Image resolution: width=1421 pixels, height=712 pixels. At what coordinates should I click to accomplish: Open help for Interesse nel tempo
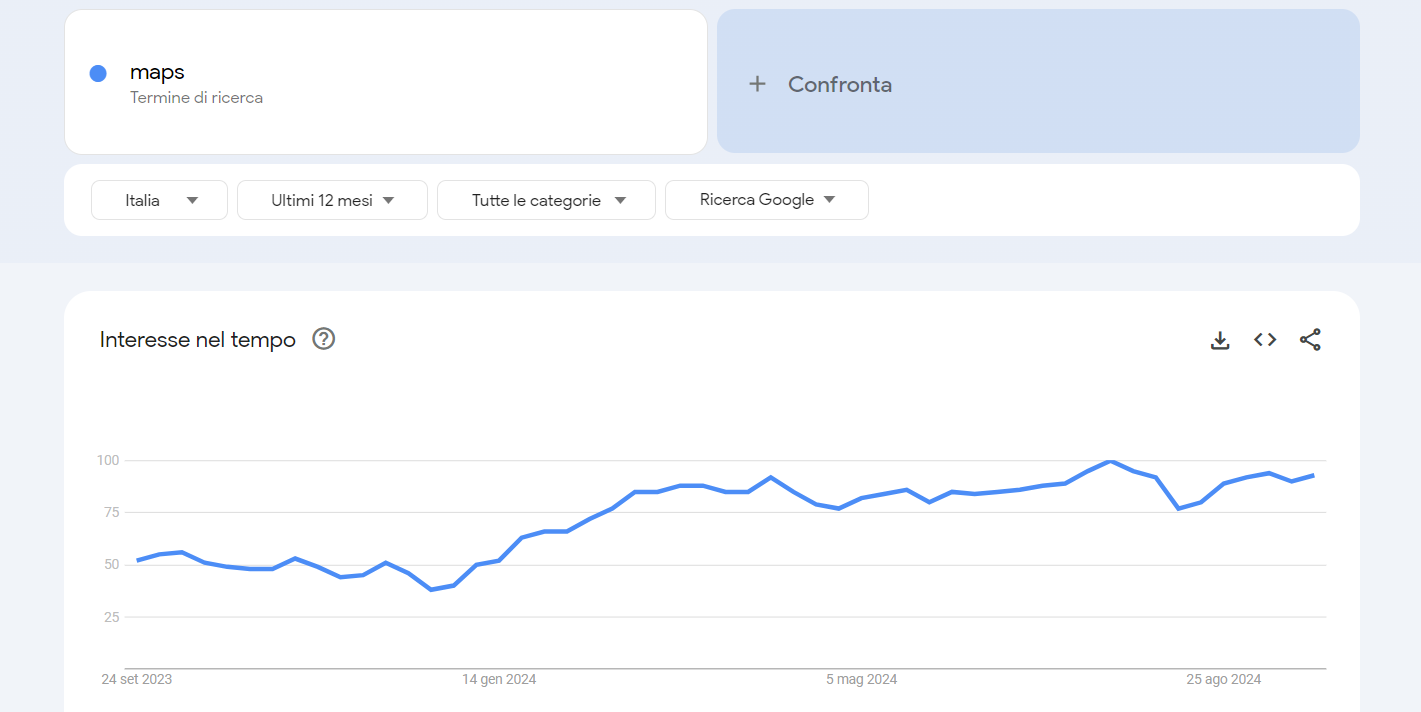click(x=323, y=339)
